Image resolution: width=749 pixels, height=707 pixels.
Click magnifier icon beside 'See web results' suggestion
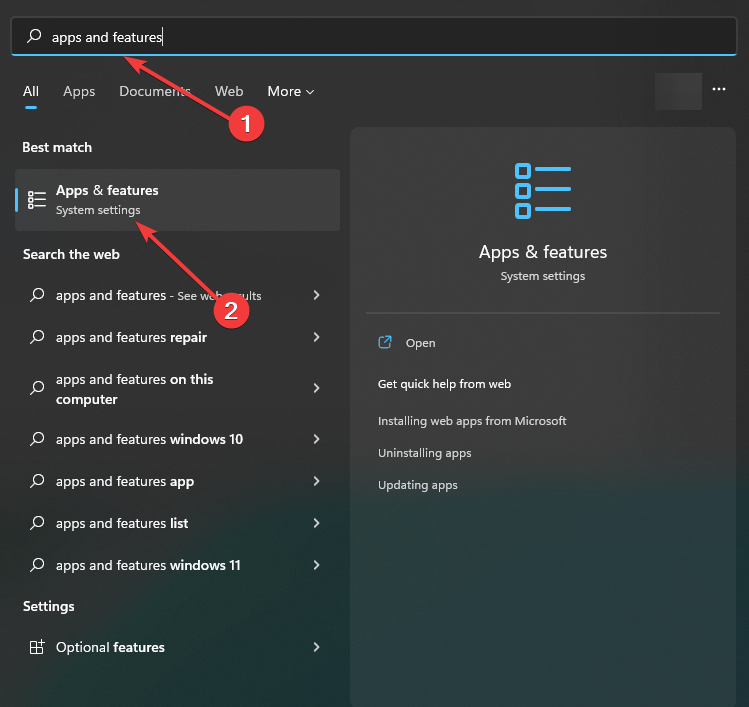[x=37, y=295]
